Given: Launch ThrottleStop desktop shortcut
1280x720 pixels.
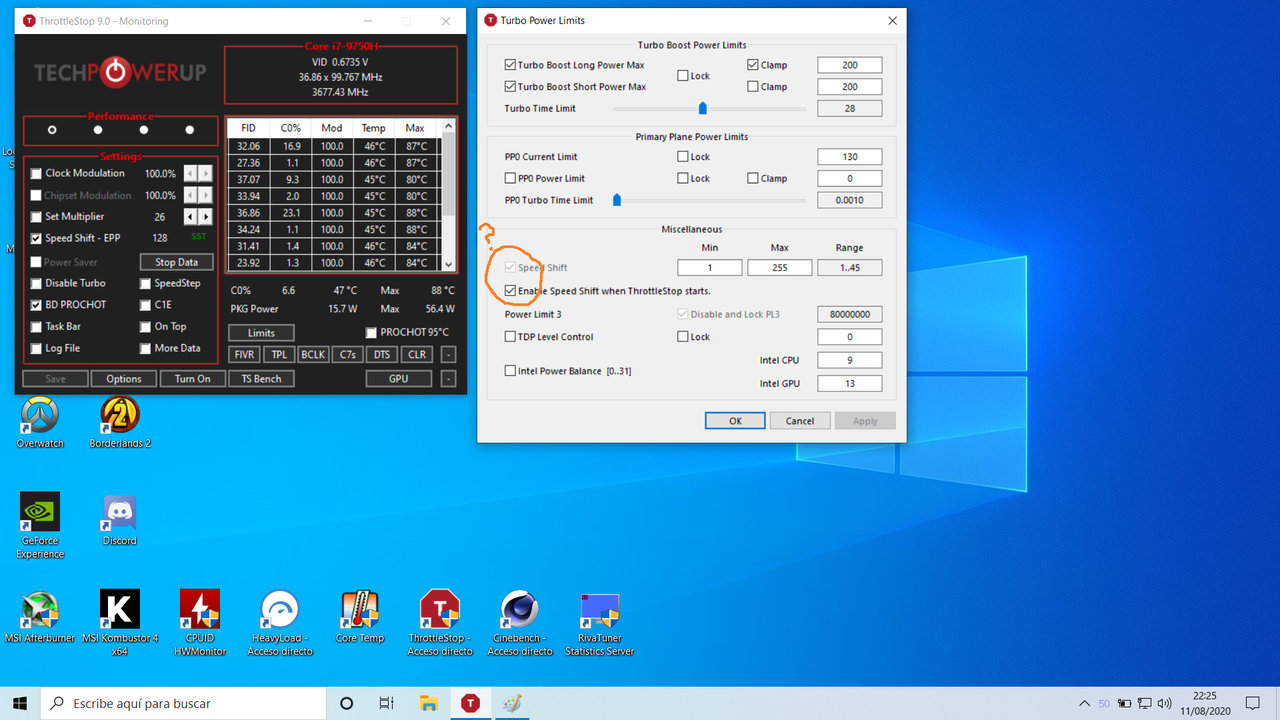Looking at the screenshot, I should [440, 622].
